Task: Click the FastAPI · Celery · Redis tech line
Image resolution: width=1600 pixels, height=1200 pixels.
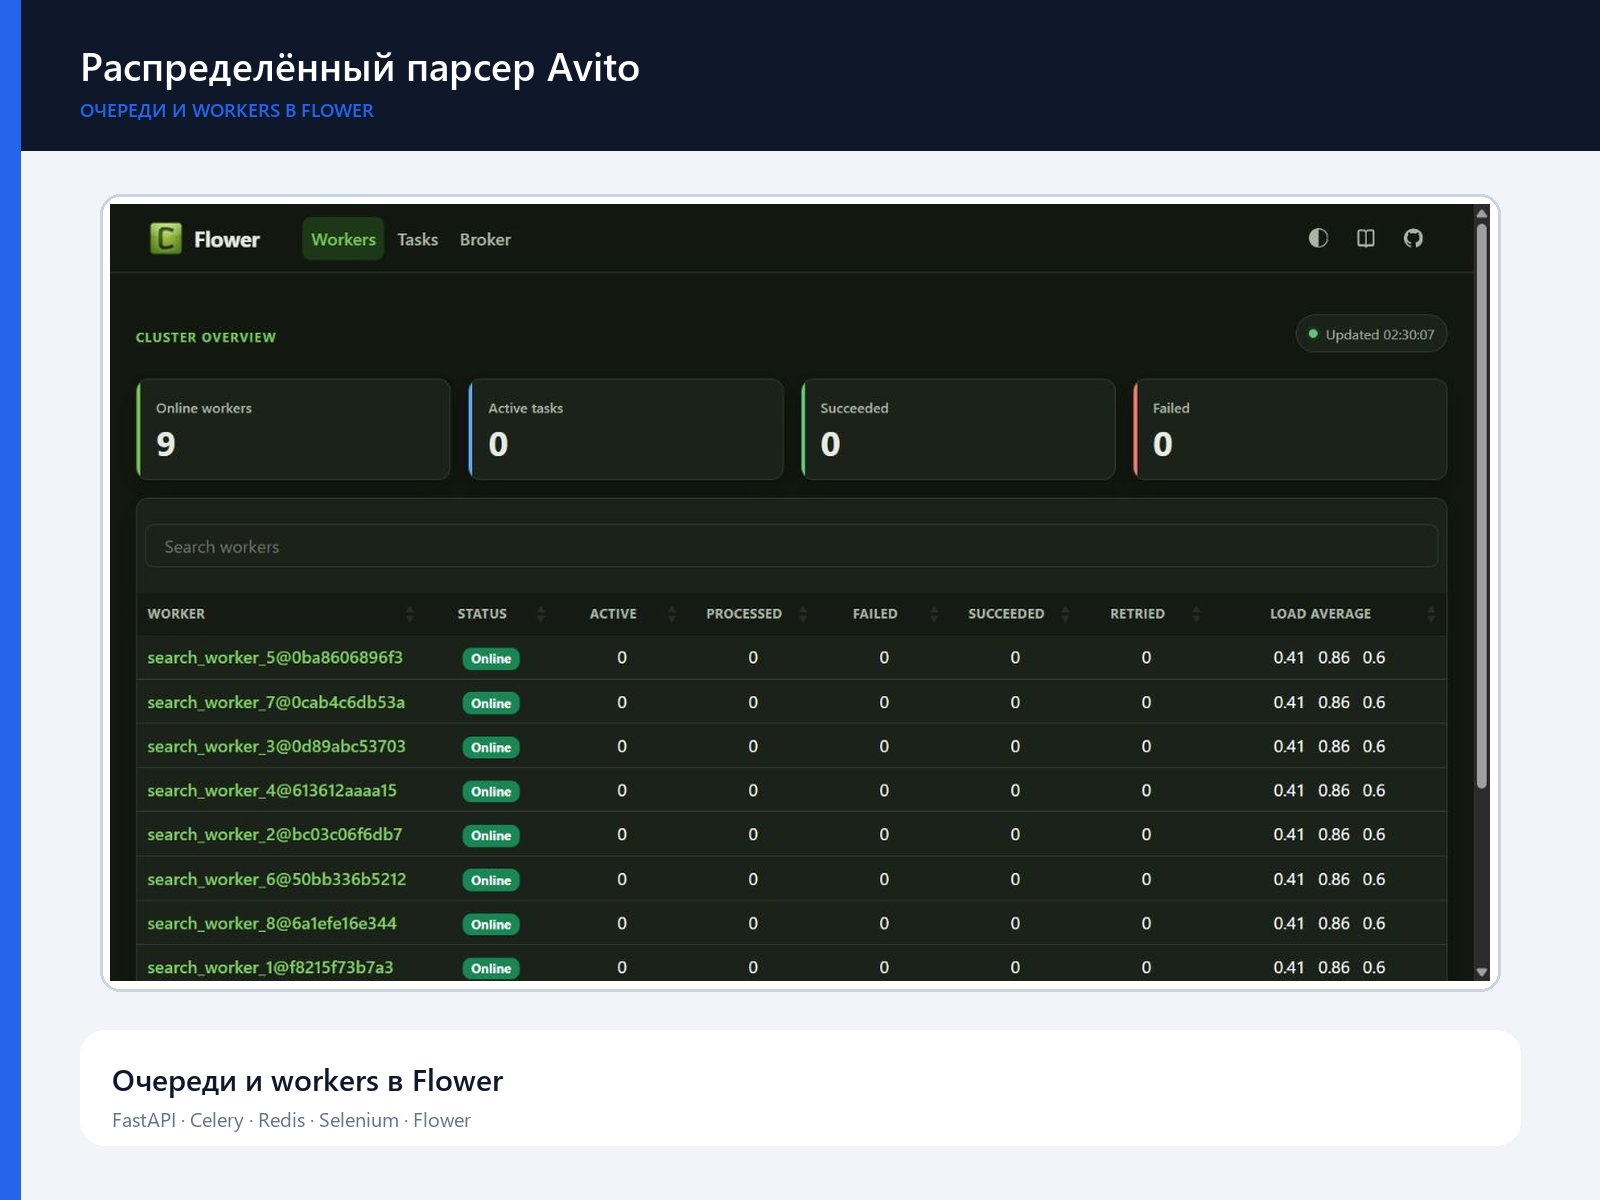Action: coord(291,1121)
